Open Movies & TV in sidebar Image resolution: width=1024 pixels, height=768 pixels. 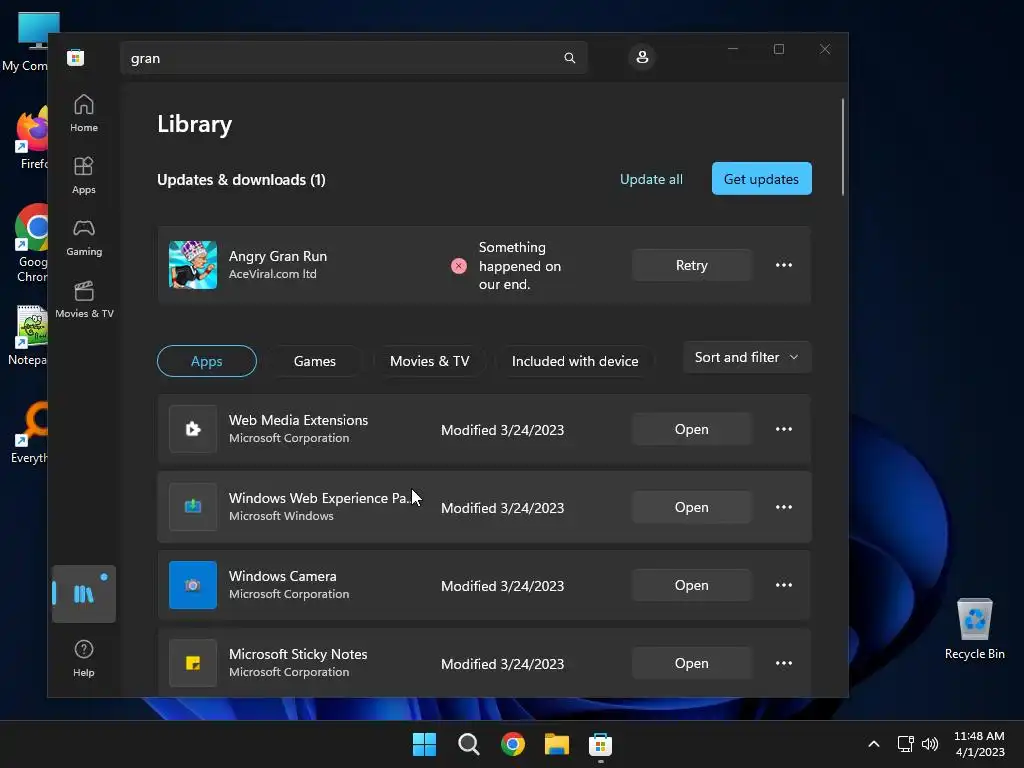(84, 300)
